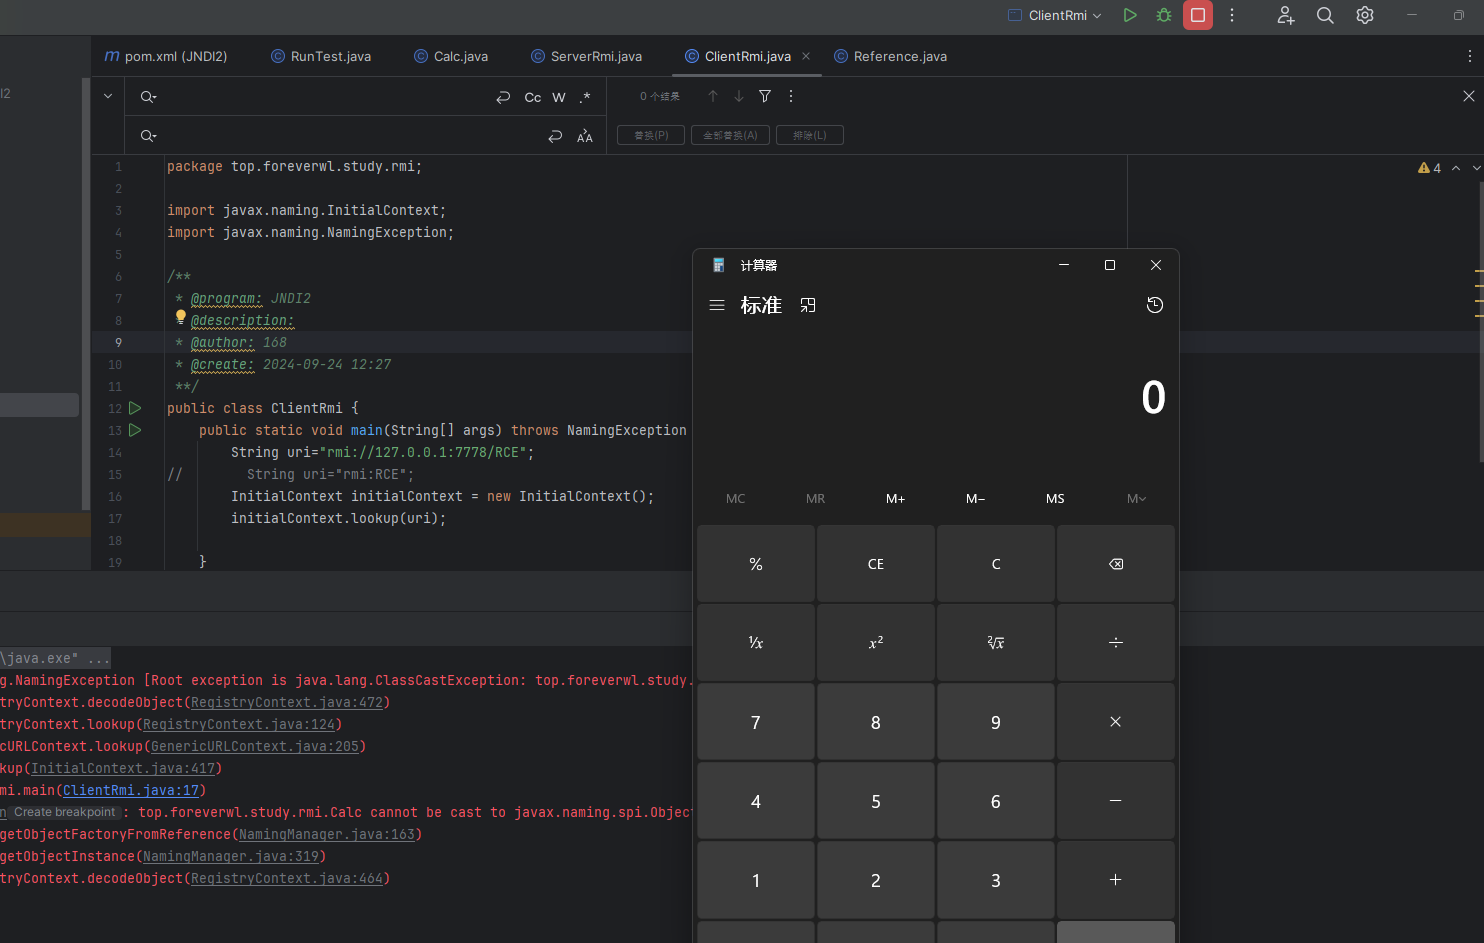The height and width of the screenshot is (943, 1484).
Task: Open search filter options
Action: point(765,96)
